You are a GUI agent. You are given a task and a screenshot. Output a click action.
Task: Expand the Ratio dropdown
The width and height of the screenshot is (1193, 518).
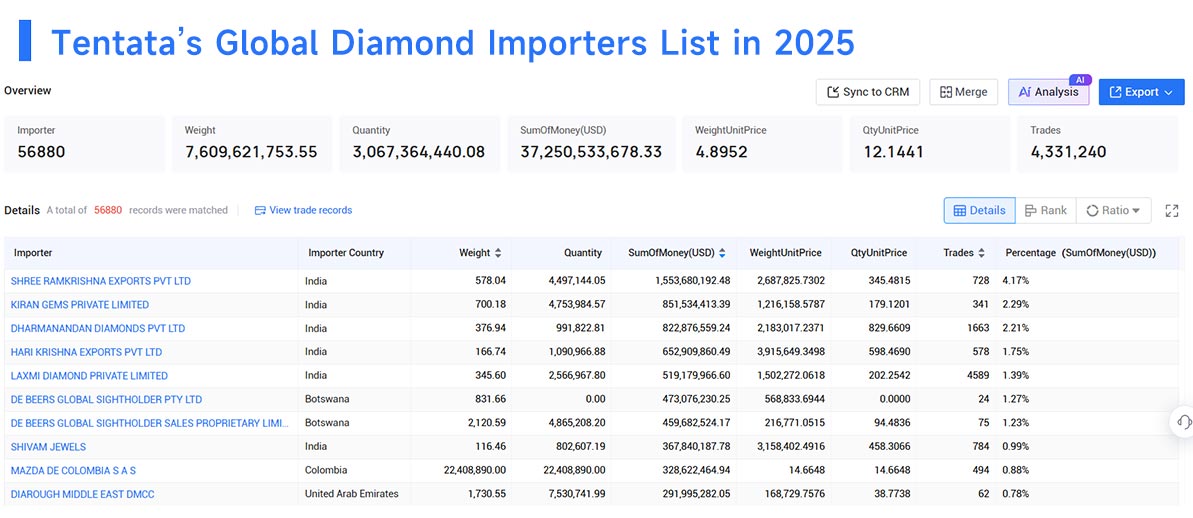point(1113,211)
